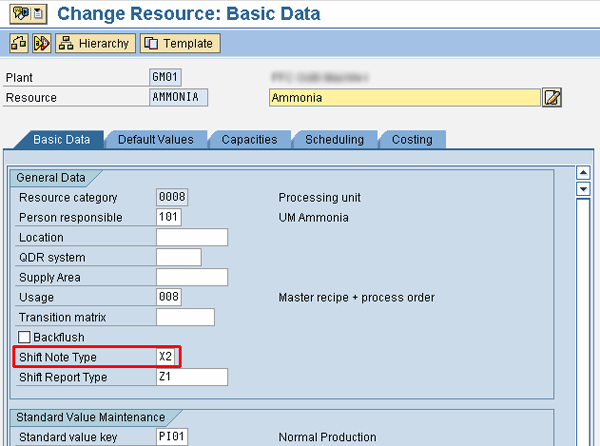Select the Costing tab

[412, 140]
